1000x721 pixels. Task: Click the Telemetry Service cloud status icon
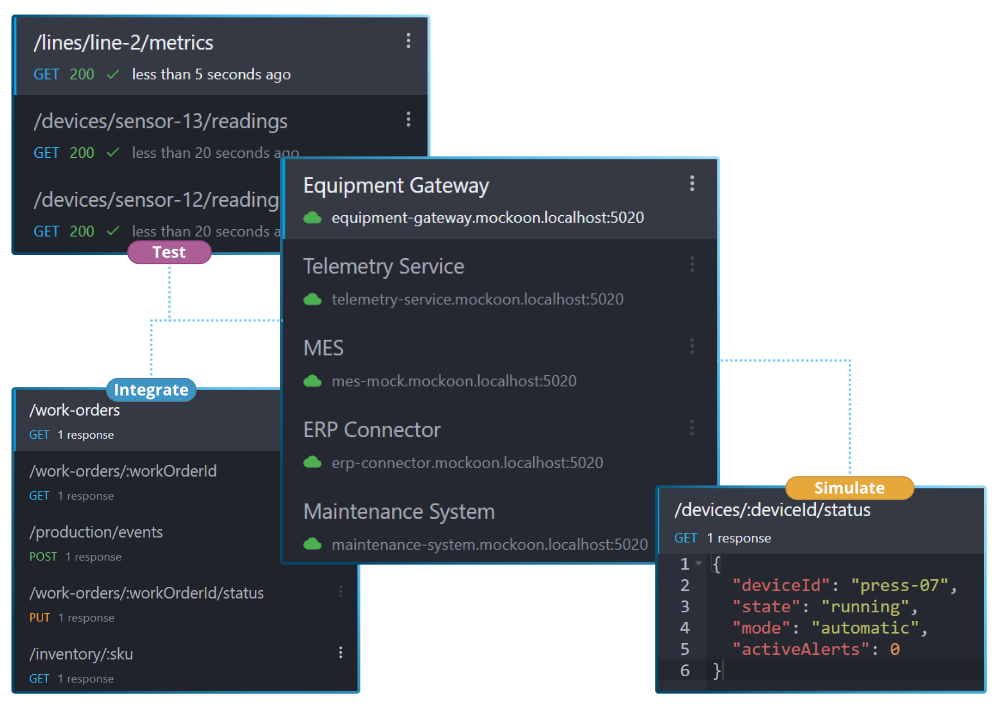pos(312,300)
